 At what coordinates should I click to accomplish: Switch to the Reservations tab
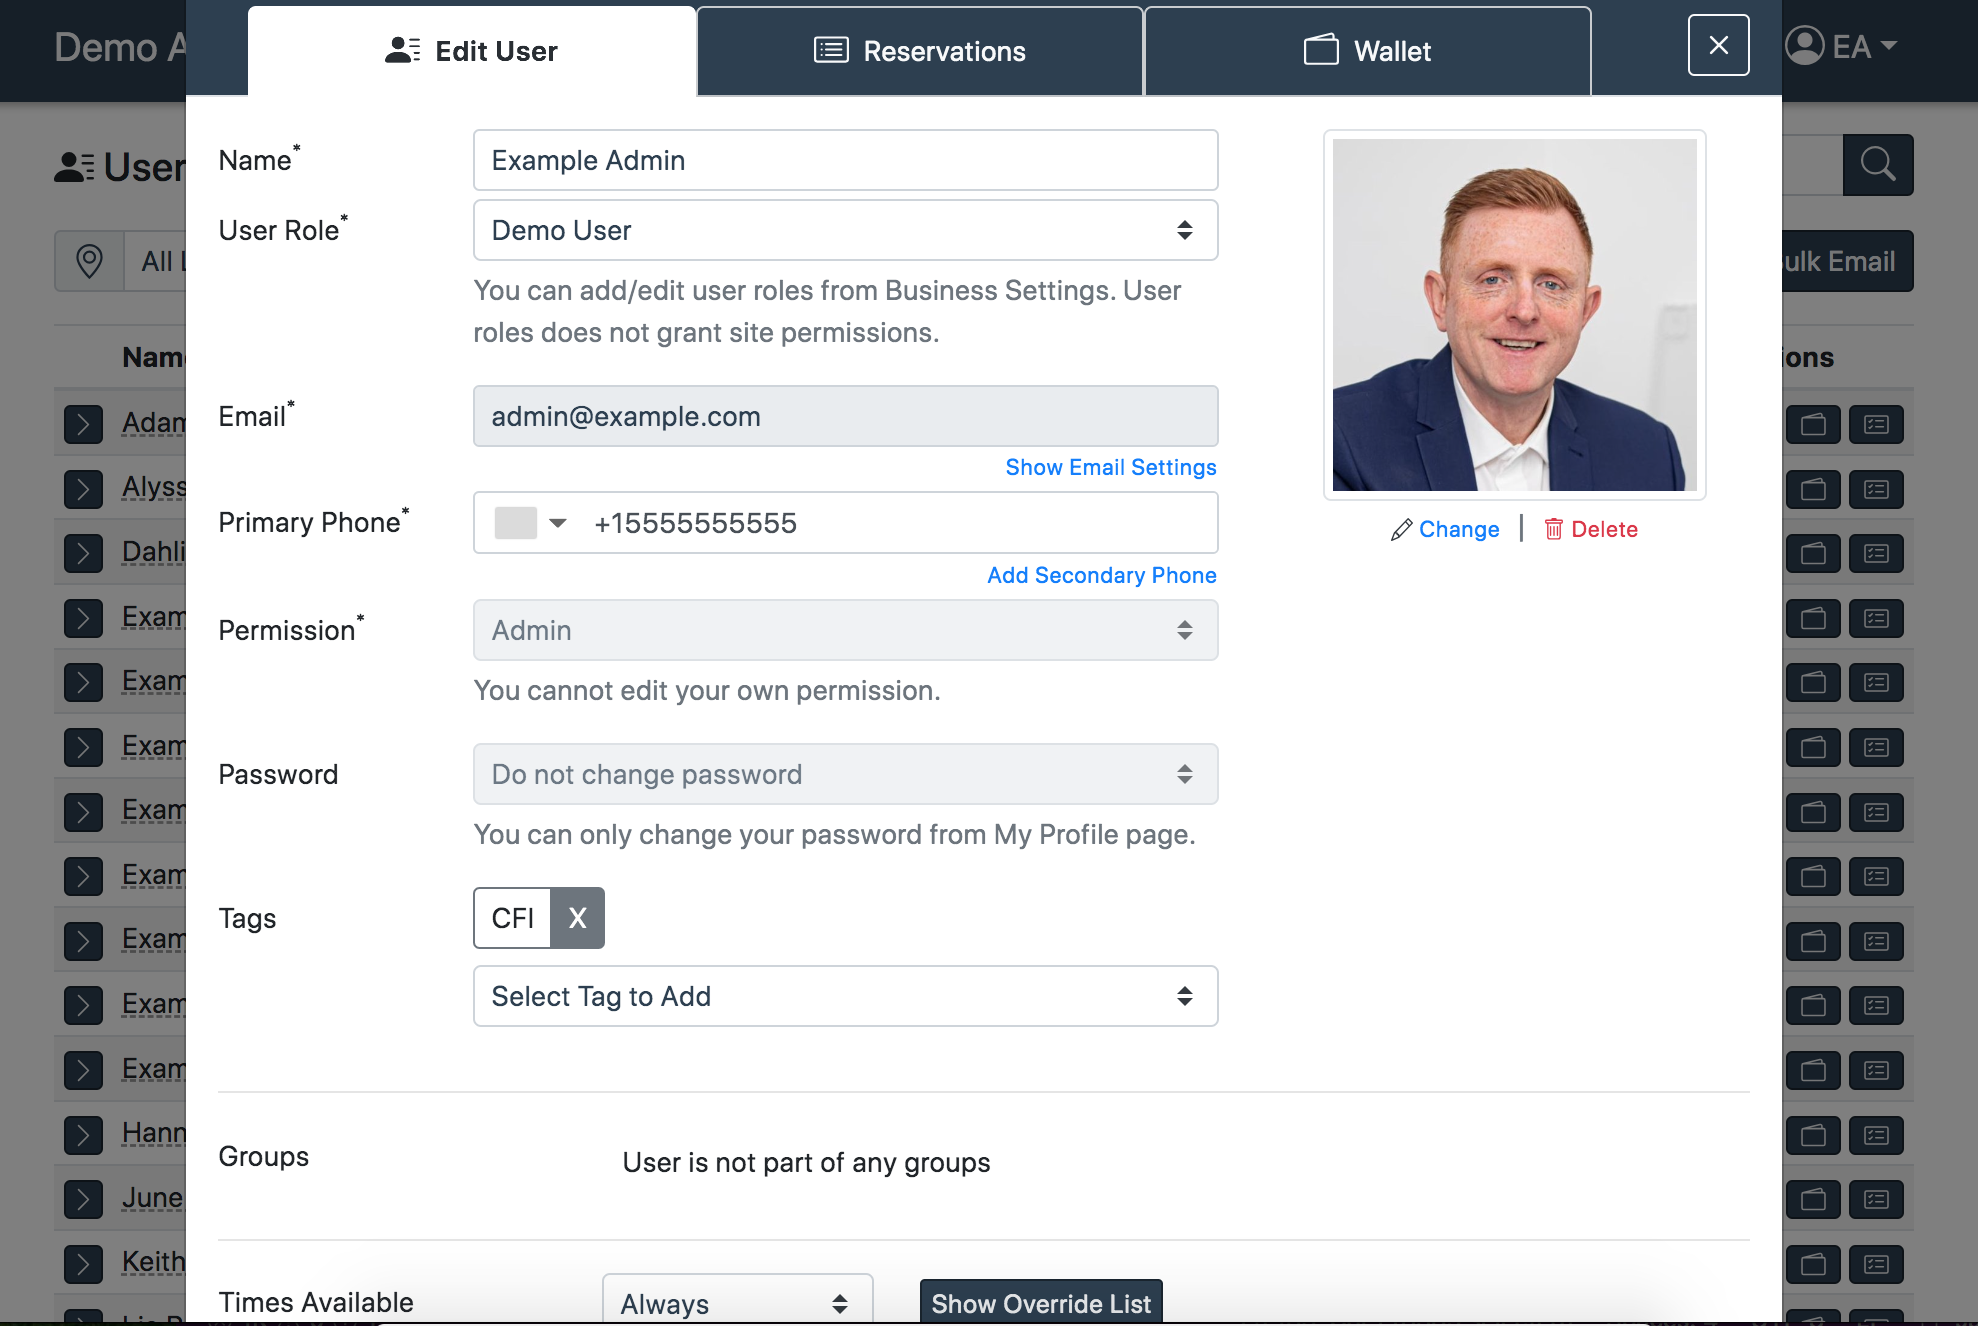click(x=920, y=51)
